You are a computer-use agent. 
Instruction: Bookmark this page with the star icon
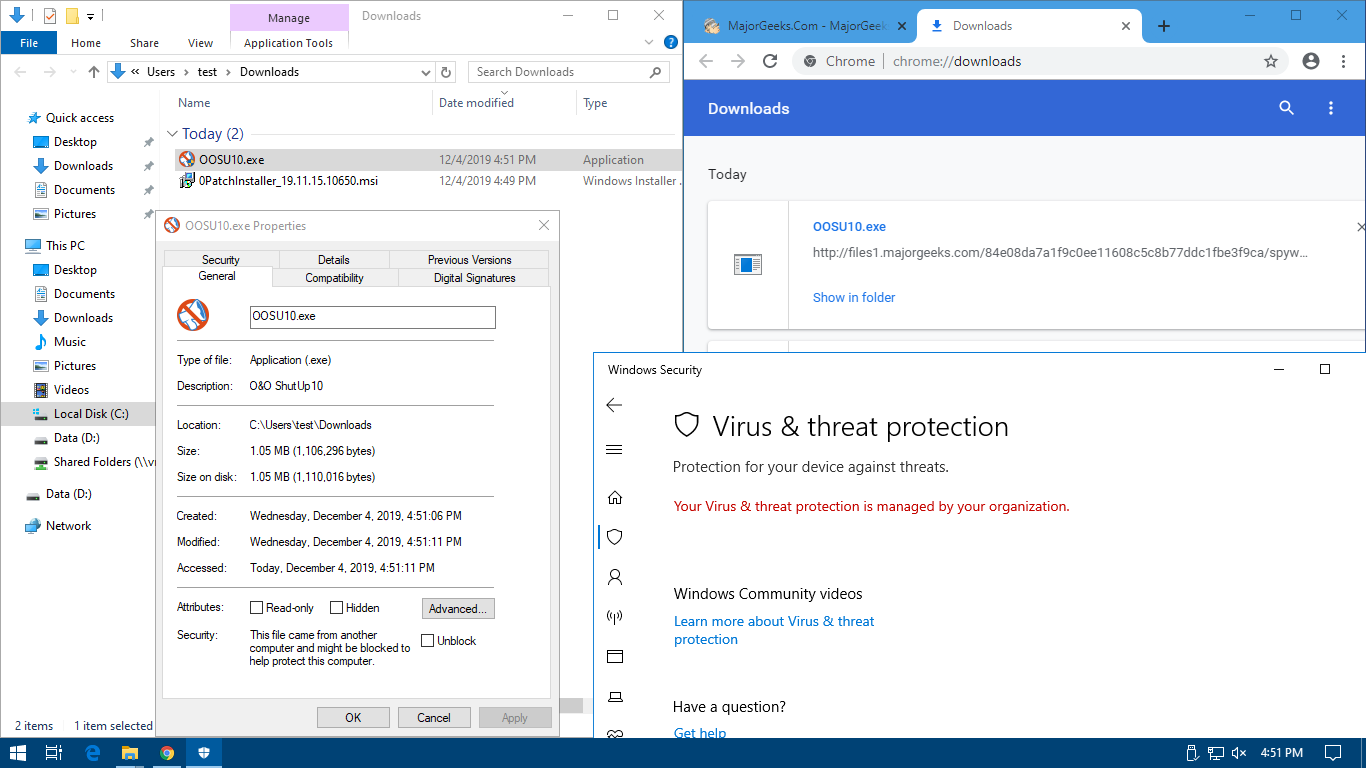(1271, 61)
